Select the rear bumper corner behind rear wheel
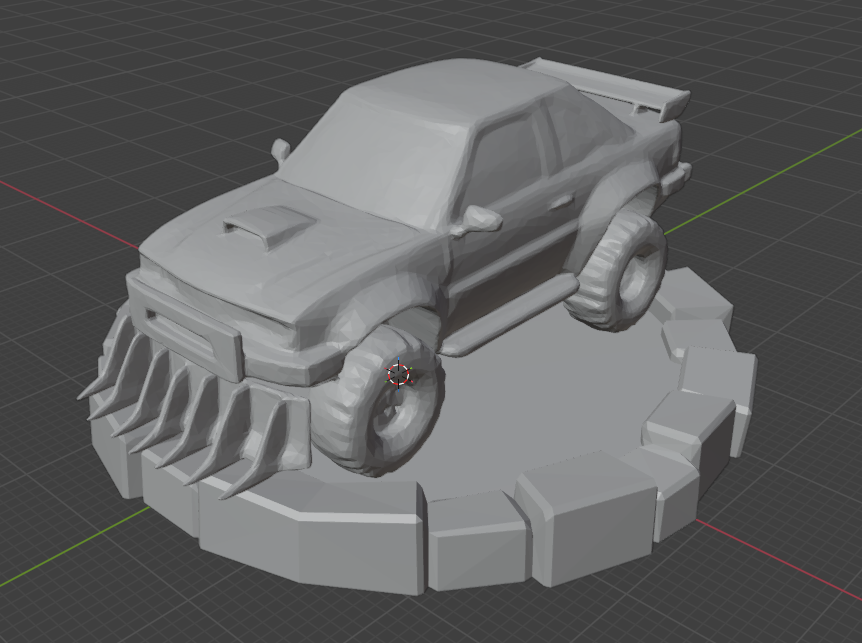862x643 pixels. click(677, 175)
